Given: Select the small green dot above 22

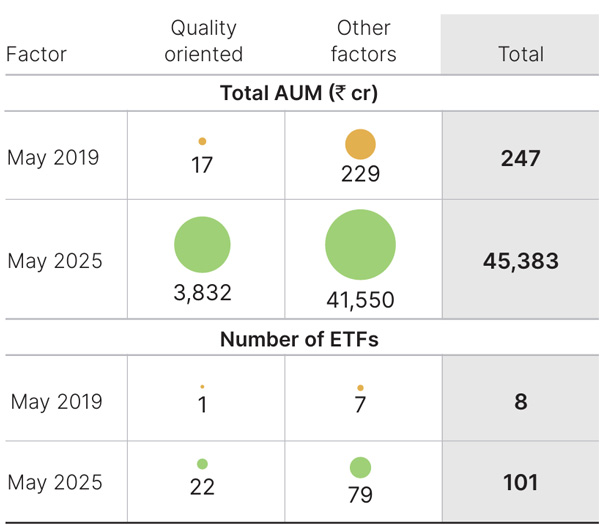Looking at the screenshot, I should point(202,464).
